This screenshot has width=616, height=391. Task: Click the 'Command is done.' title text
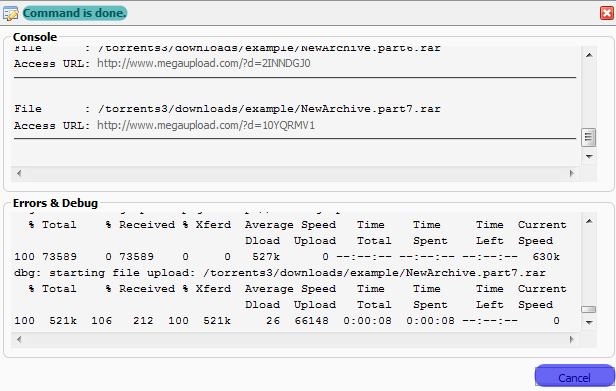click(75, 13)
